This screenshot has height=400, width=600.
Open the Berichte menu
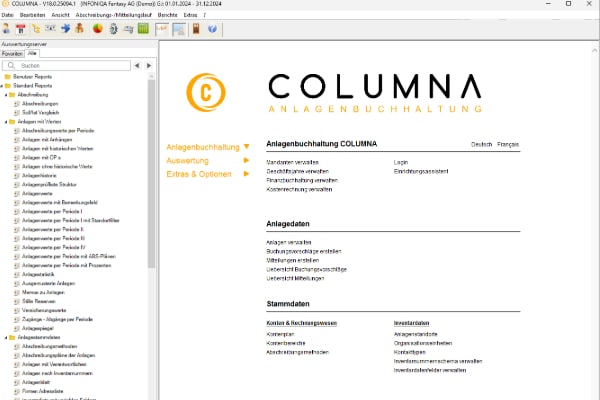pyautogui.click(x=168, y=15)
